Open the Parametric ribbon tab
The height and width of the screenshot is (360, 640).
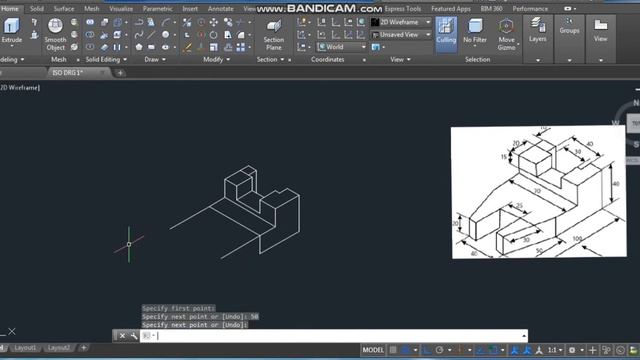[158, 9]
